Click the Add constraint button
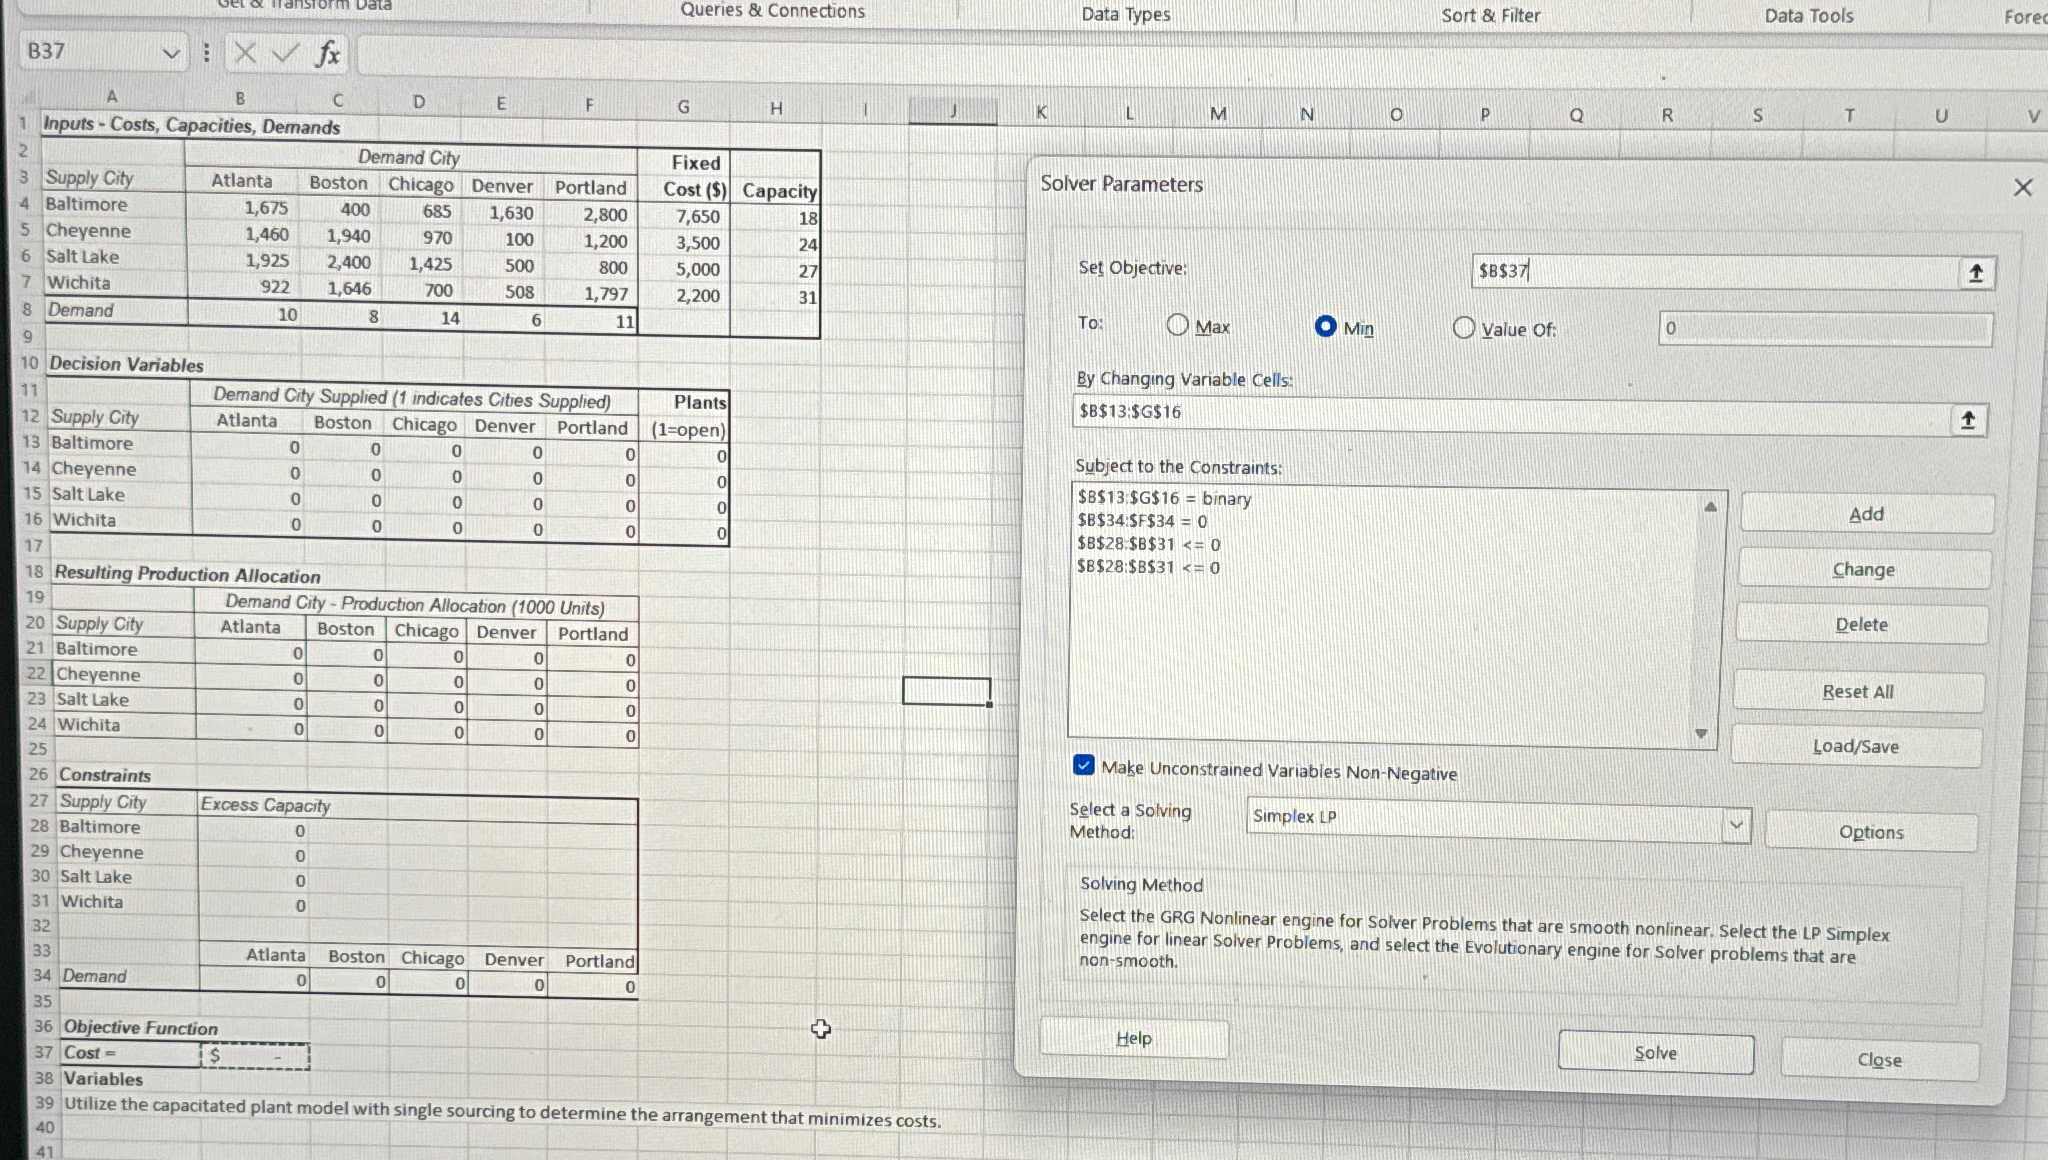This screenshot has height=1160, width=2048. [1866, 514]
